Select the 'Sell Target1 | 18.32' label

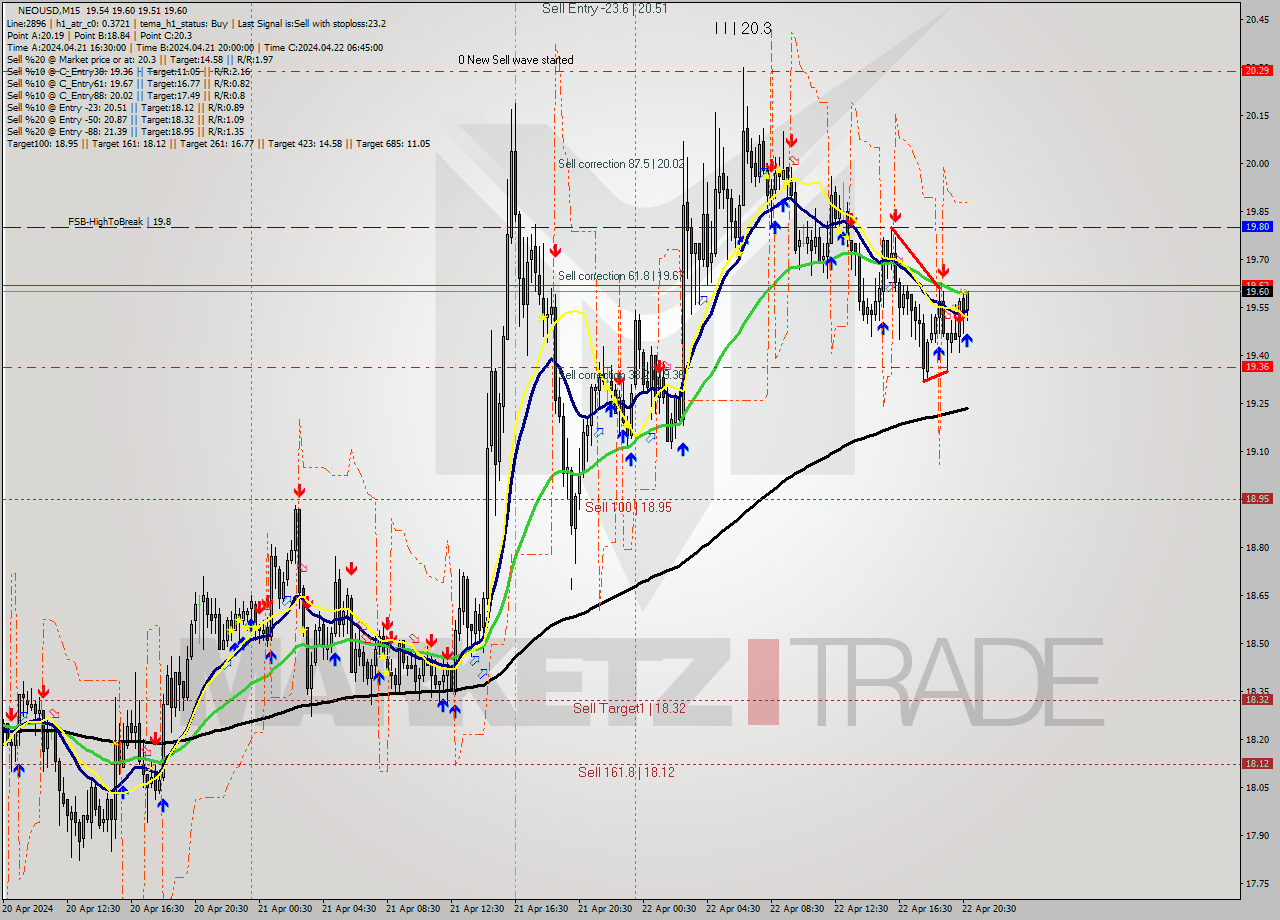point(629,708)
